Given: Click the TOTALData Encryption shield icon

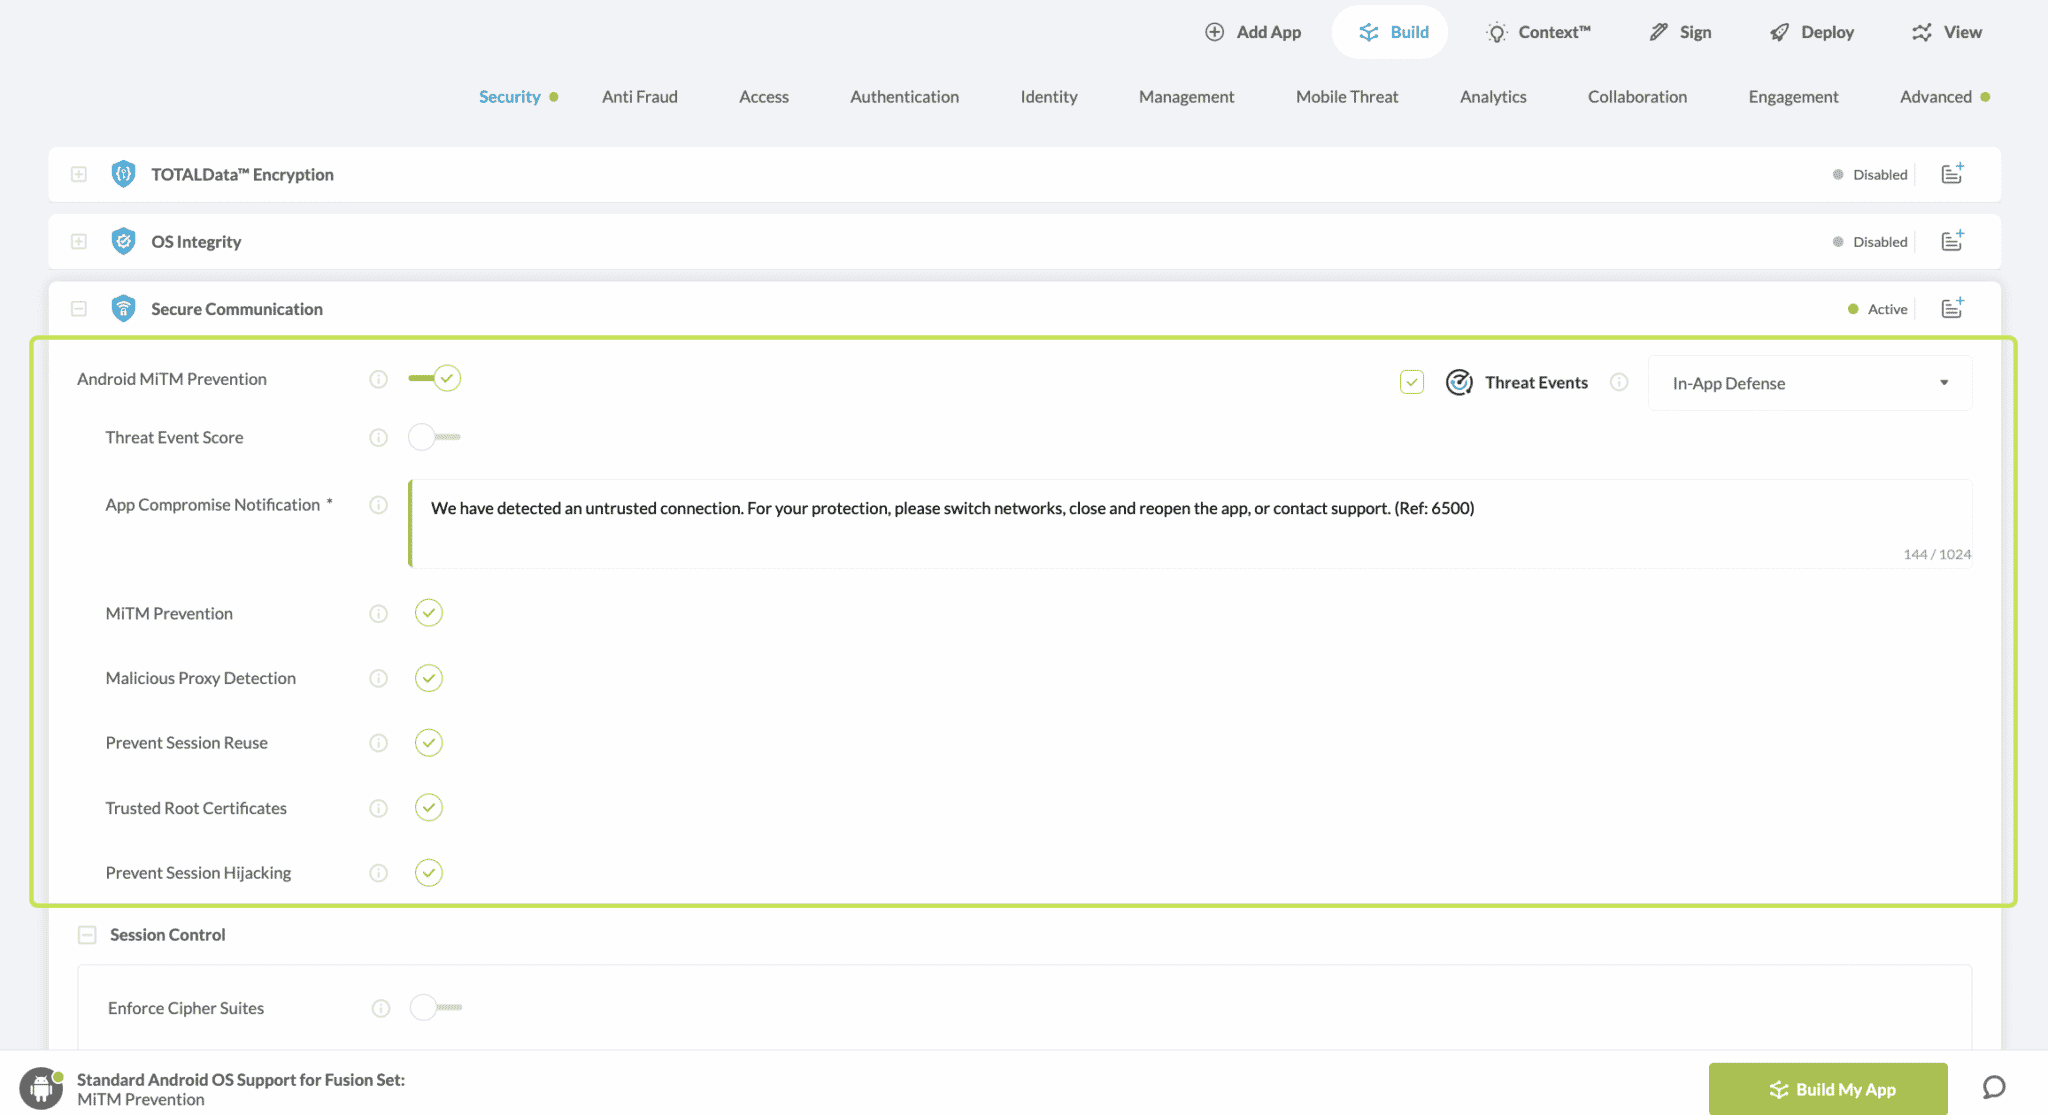Looking at the screenshot, I should [123, 174].
